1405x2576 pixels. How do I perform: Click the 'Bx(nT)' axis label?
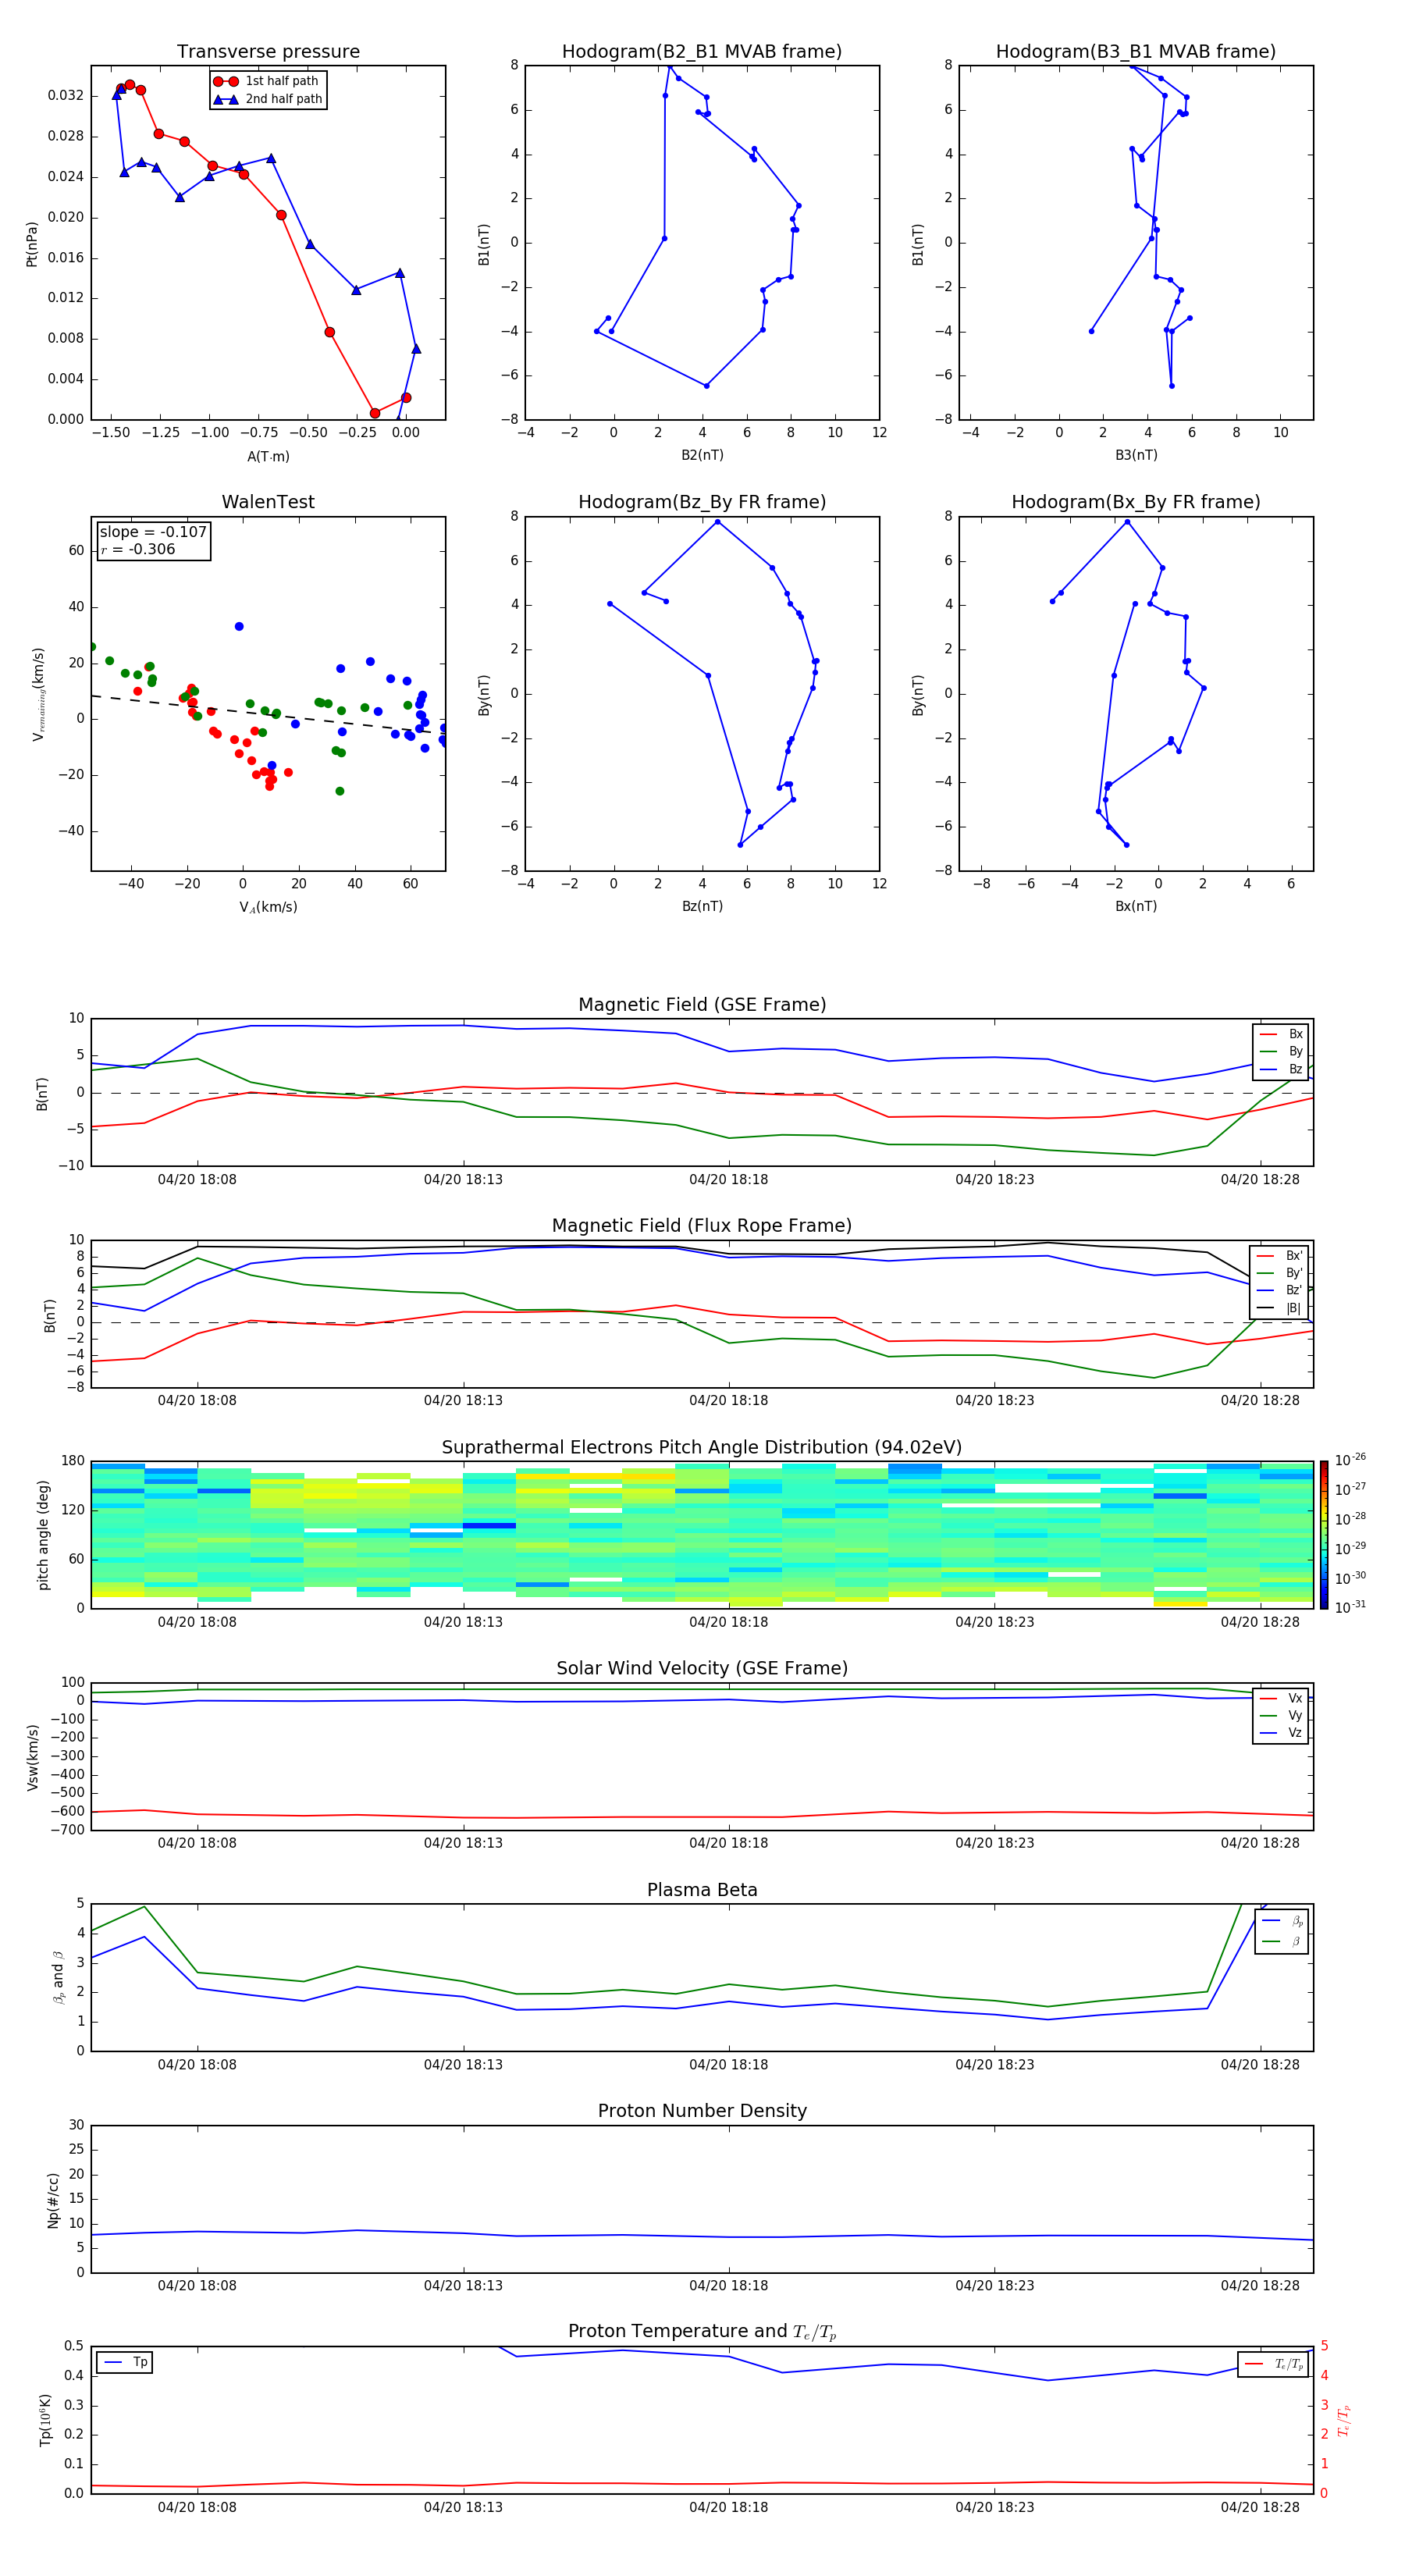[1136, 906]
